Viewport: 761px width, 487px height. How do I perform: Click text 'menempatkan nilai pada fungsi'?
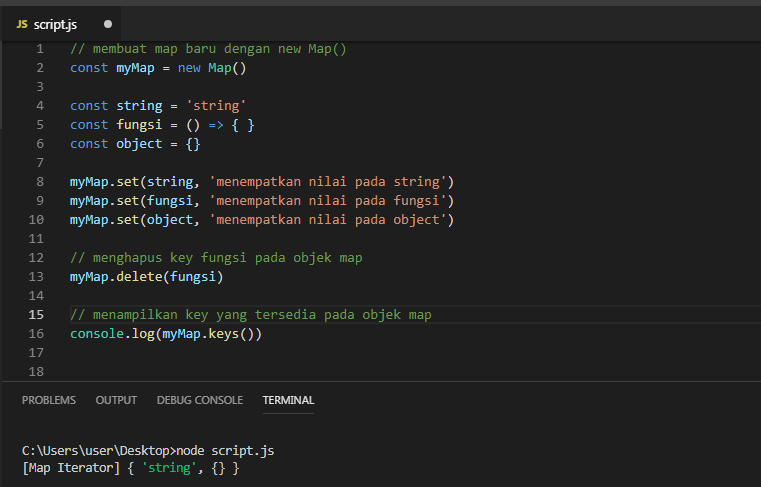[328, 201]
